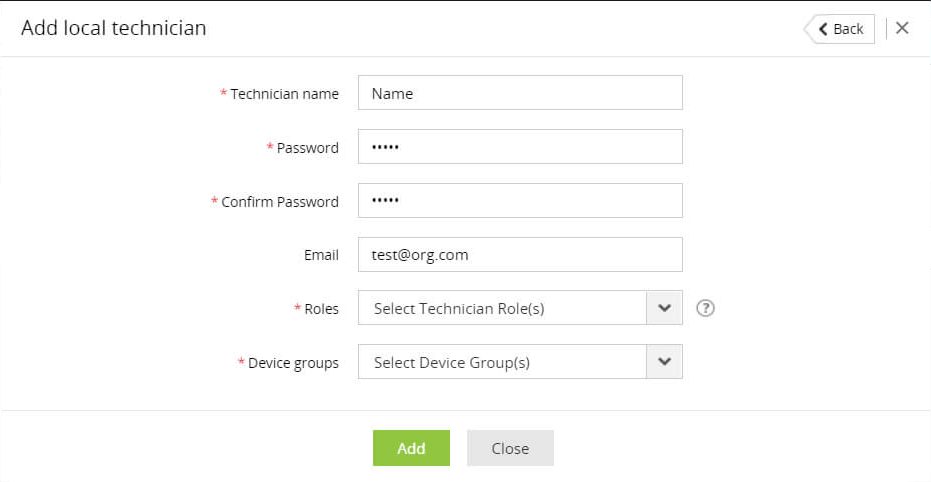The image size is (931, 482).
Task: Click the Add local technician title
Action: tap(114, 28)
